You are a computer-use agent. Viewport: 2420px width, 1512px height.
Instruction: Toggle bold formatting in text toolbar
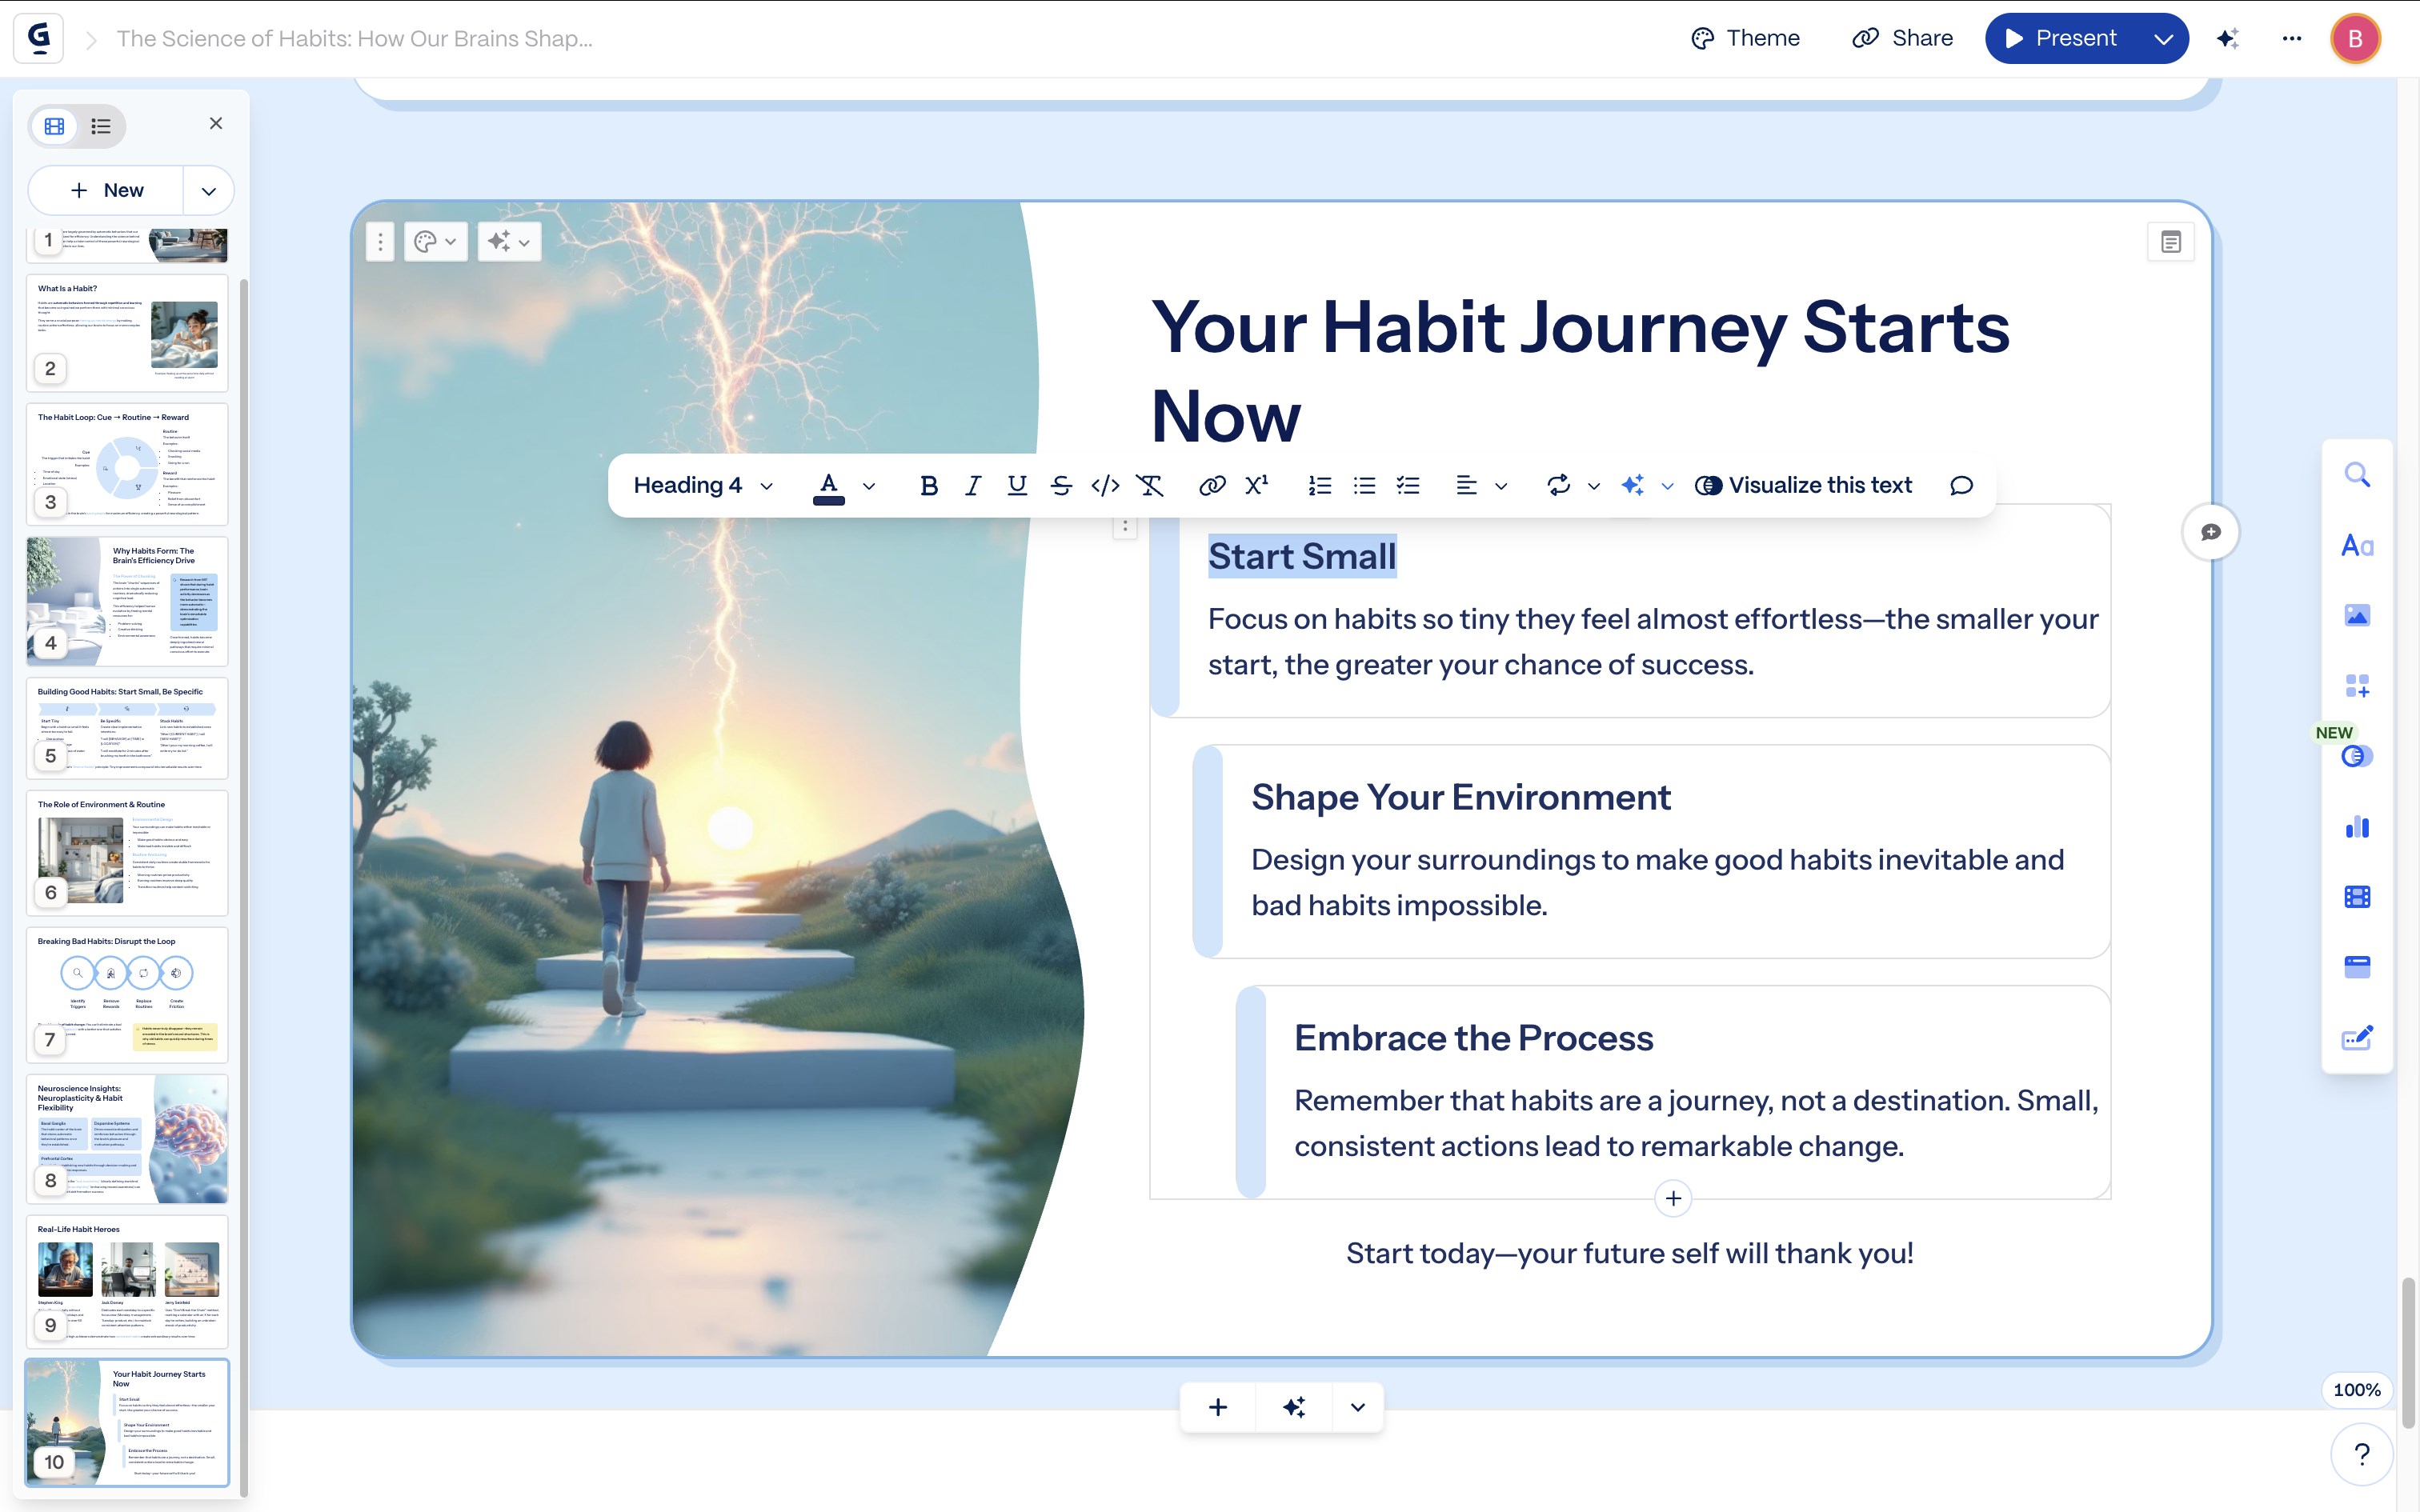(928, 486)
